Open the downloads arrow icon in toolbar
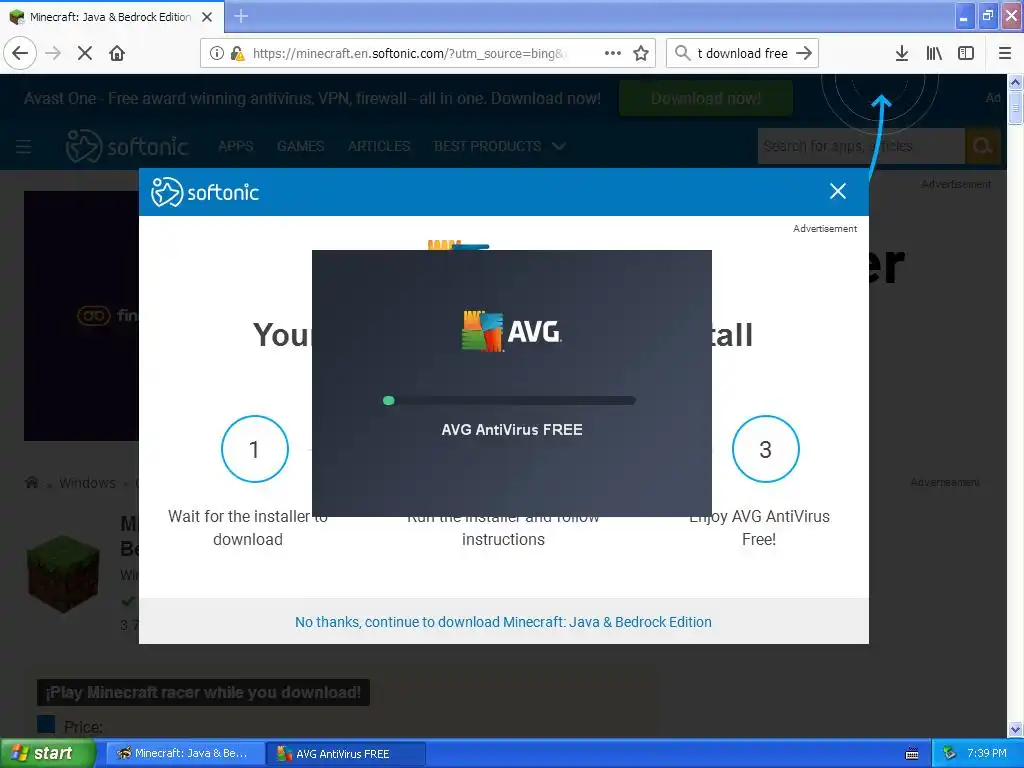 point(902,53)
